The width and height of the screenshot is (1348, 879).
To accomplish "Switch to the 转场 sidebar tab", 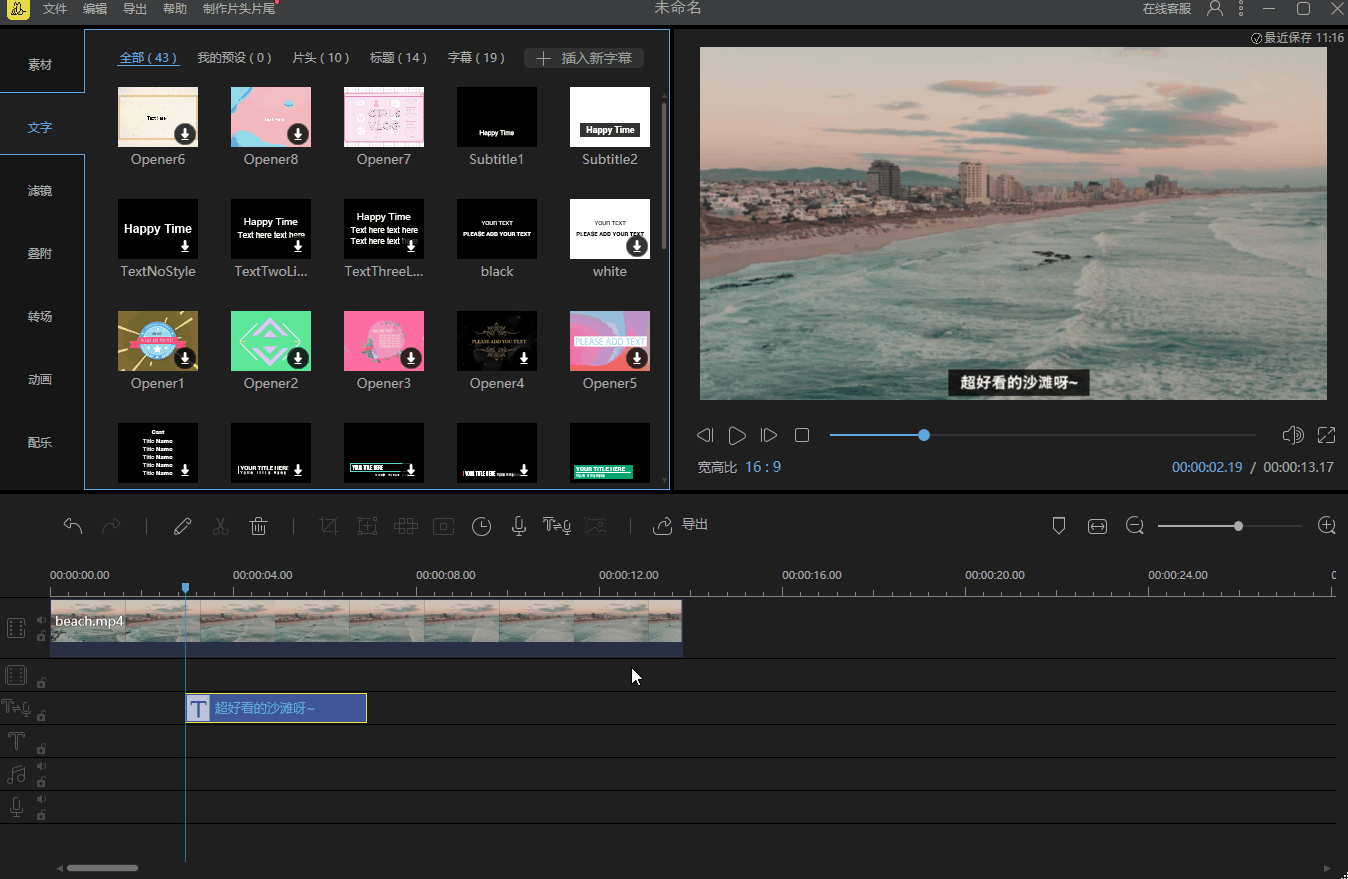I will pos(40,317).
